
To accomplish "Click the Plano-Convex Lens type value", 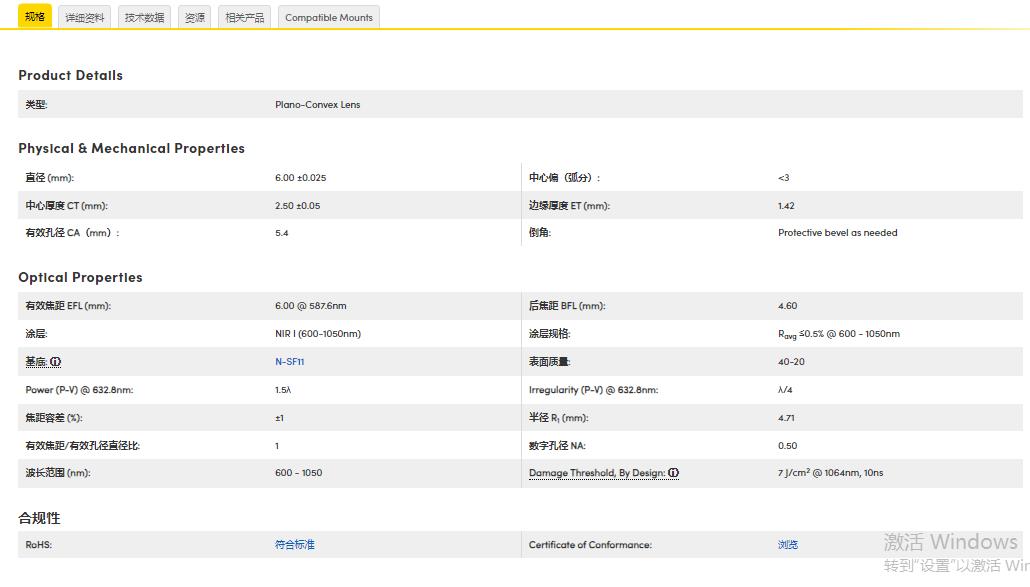I will point(317,105).
